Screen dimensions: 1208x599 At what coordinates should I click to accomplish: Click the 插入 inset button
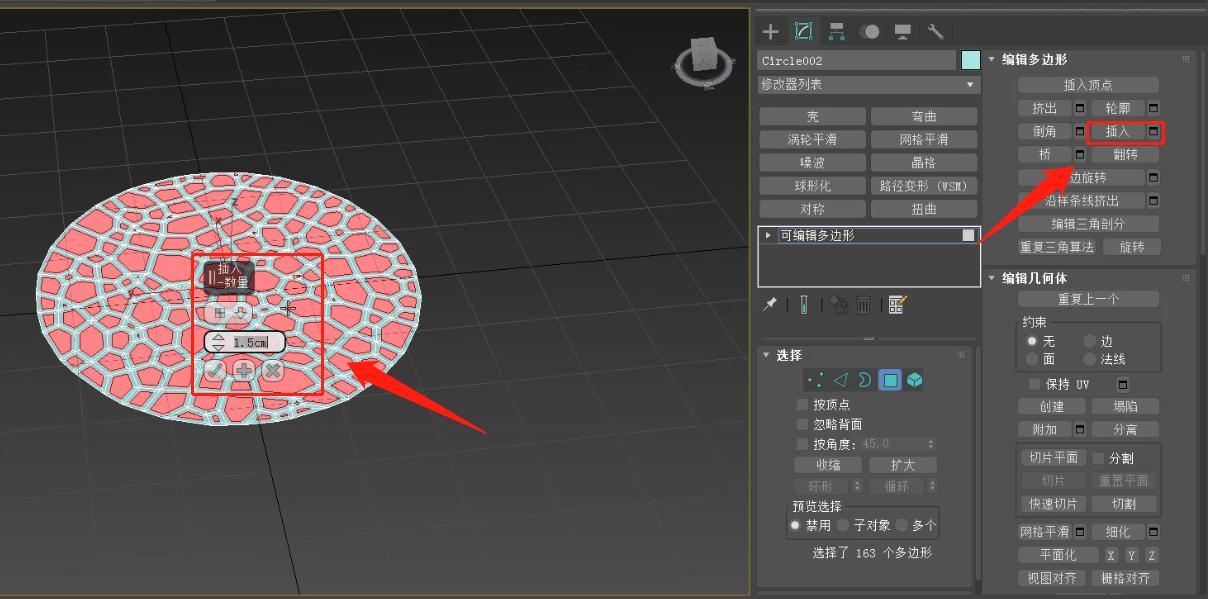point(1117,131)
